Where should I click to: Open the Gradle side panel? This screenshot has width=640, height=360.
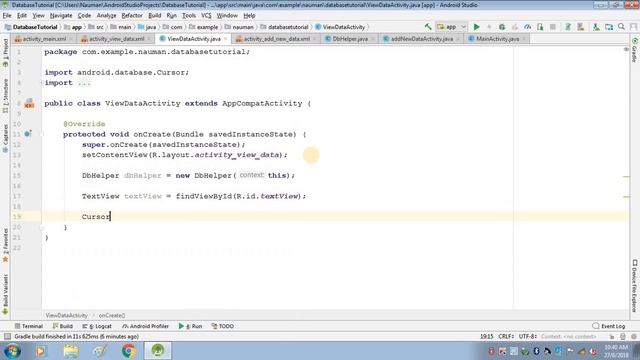pyautogui.click(x=635, y=51)
